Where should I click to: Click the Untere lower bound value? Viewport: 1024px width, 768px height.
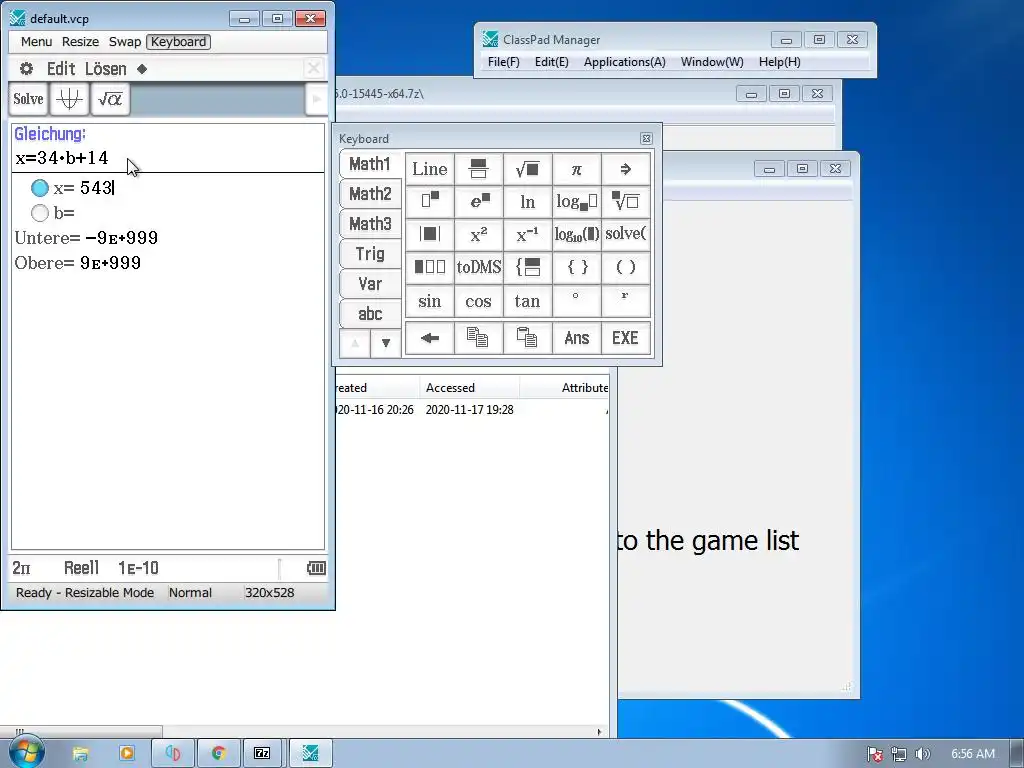tap(121, 238)
